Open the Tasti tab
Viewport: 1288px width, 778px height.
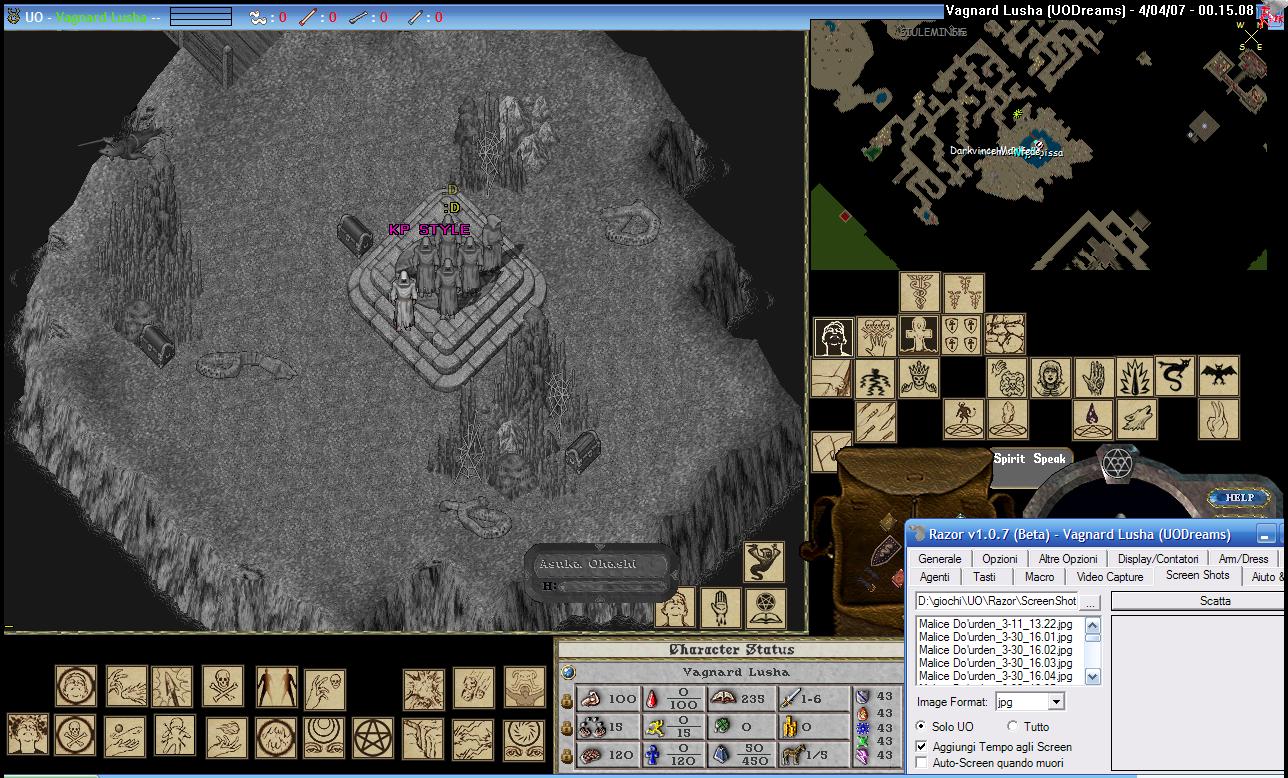coord(985,576)
